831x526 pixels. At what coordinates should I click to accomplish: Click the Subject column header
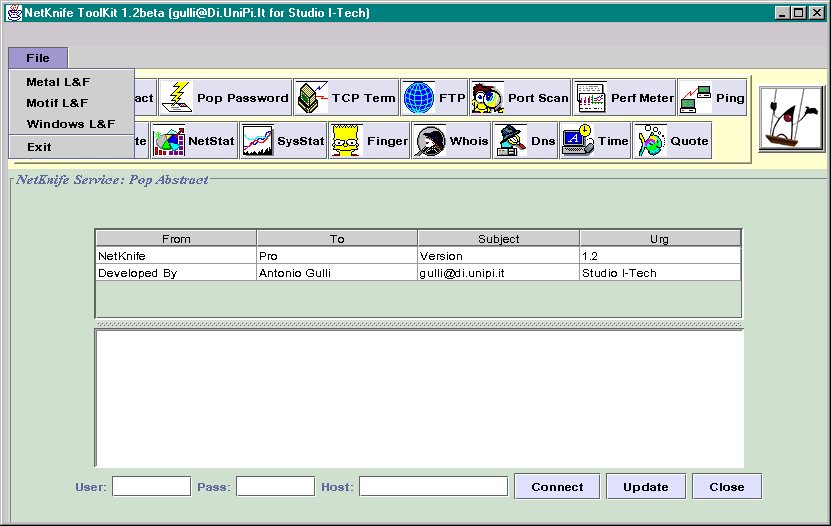click(499, 238)
